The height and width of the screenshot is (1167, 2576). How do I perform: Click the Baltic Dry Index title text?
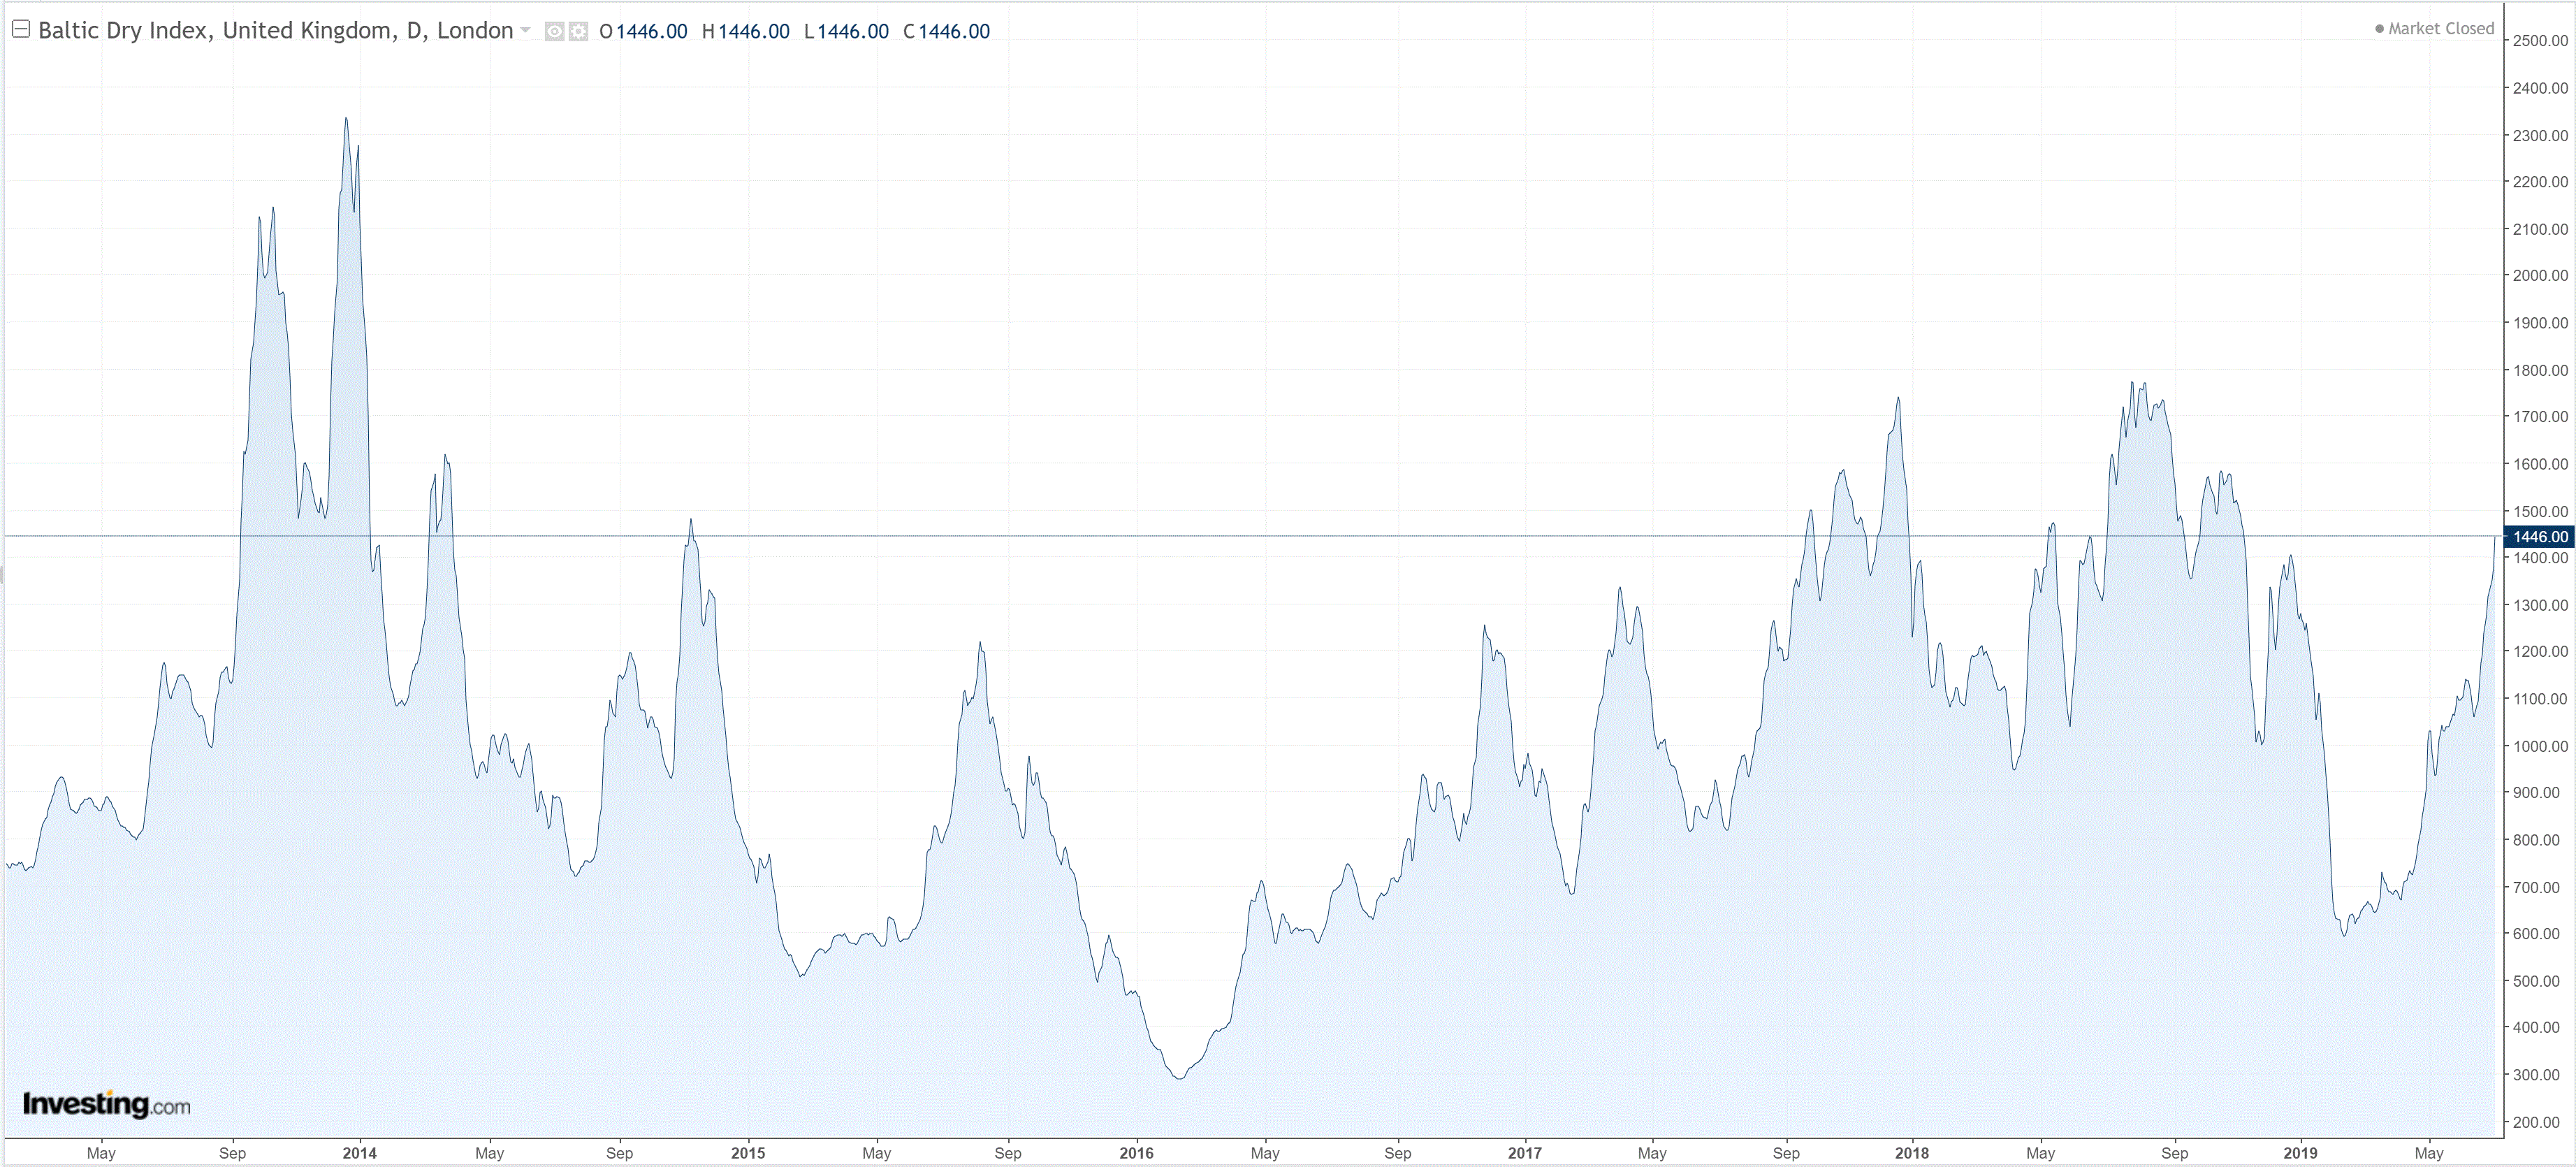[275, 30]
